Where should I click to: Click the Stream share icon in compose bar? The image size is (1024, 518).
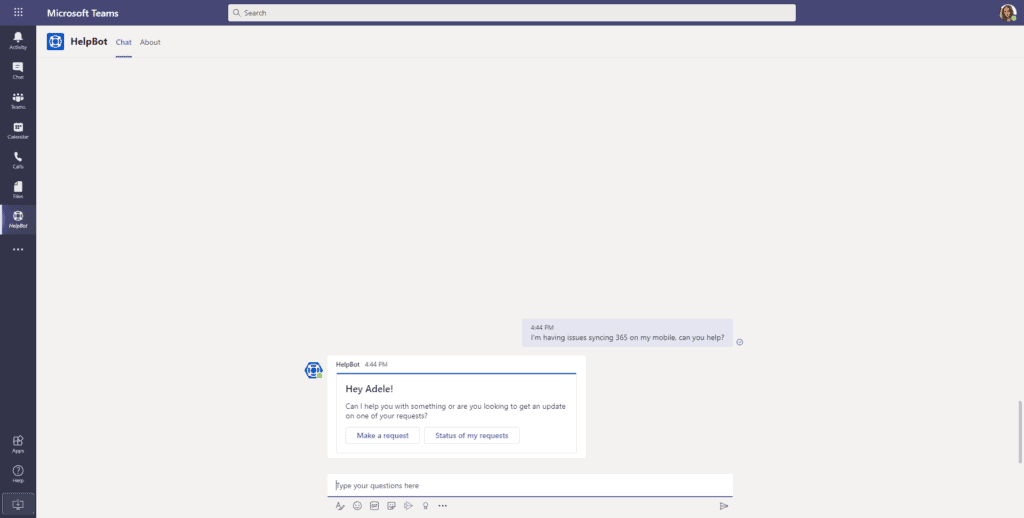(x=408, y=506)
